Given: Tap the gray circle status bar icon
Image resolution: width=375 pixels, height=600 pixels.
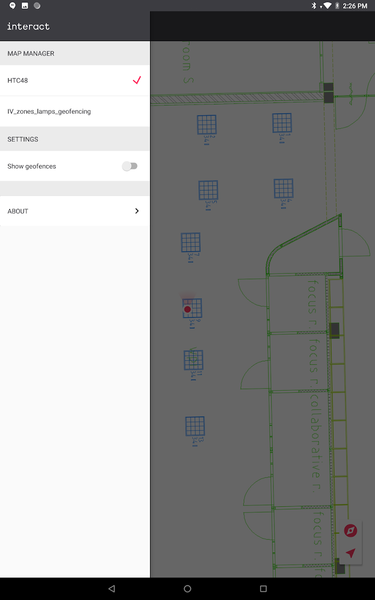Looking at the screenshot, I should point(37,6).
